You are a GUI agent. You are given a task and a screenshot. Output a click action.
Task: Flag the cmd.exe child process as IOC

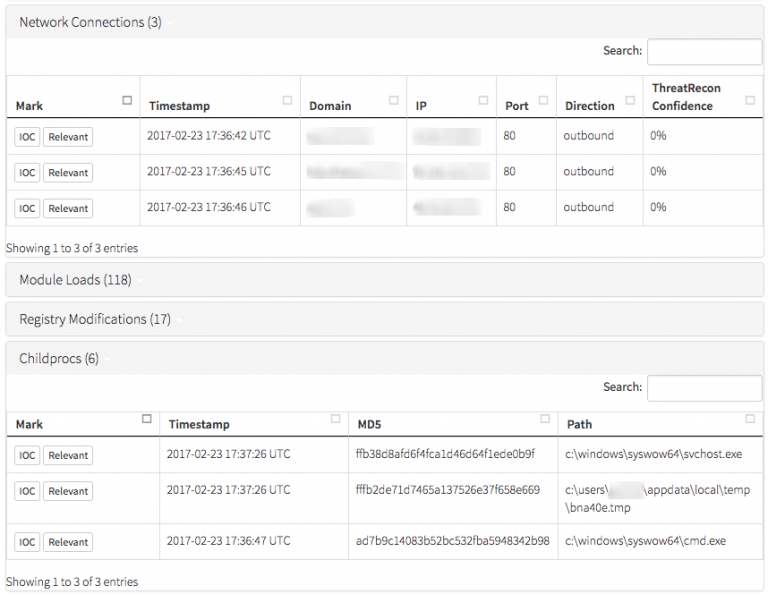pyautogui.click(x=27, y=542)
